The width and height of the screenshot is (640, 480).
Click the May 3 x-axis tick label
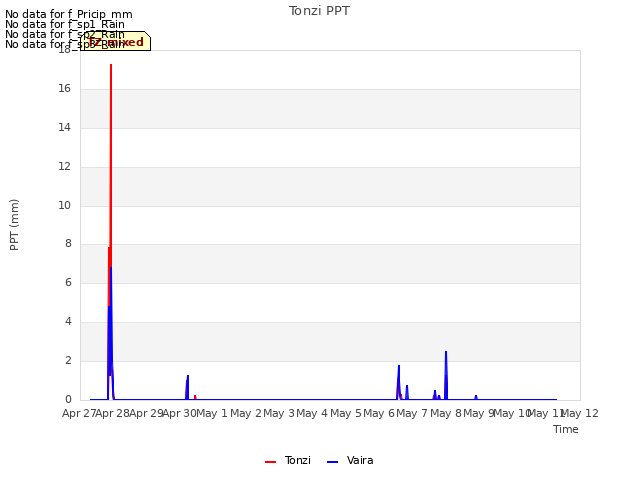279,413
